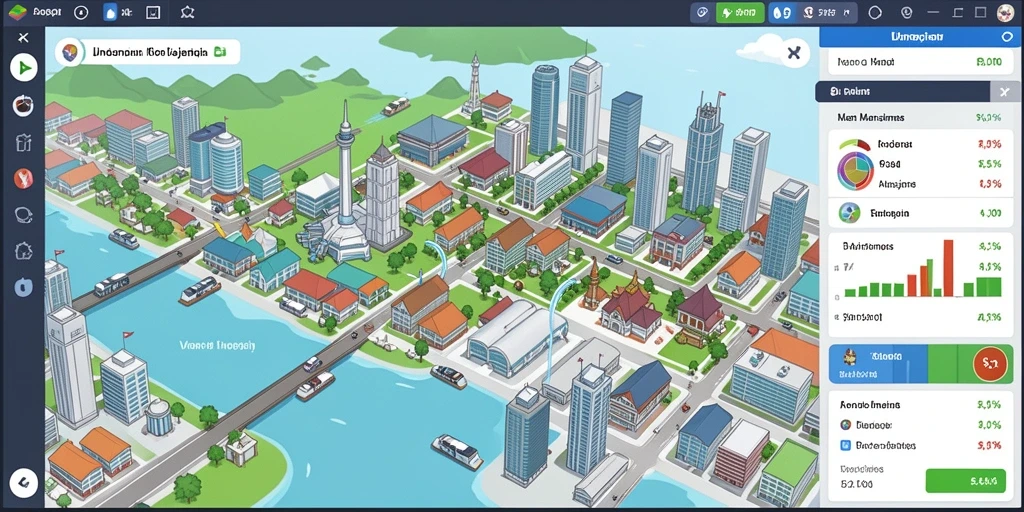Open the house icon in left sidebar
The image size is (1024, 512).
24,249
